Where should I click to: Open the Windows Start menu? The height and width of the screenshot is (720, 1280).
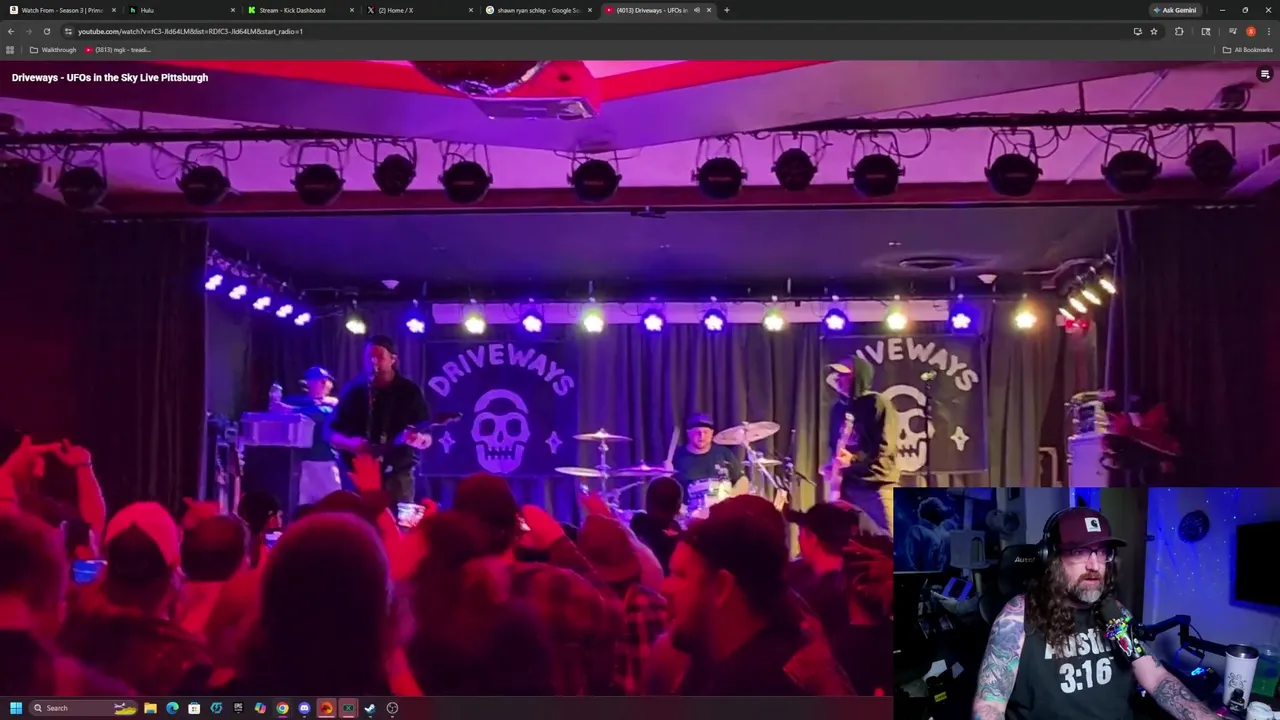pyautogui.click(x=16, y=708)
